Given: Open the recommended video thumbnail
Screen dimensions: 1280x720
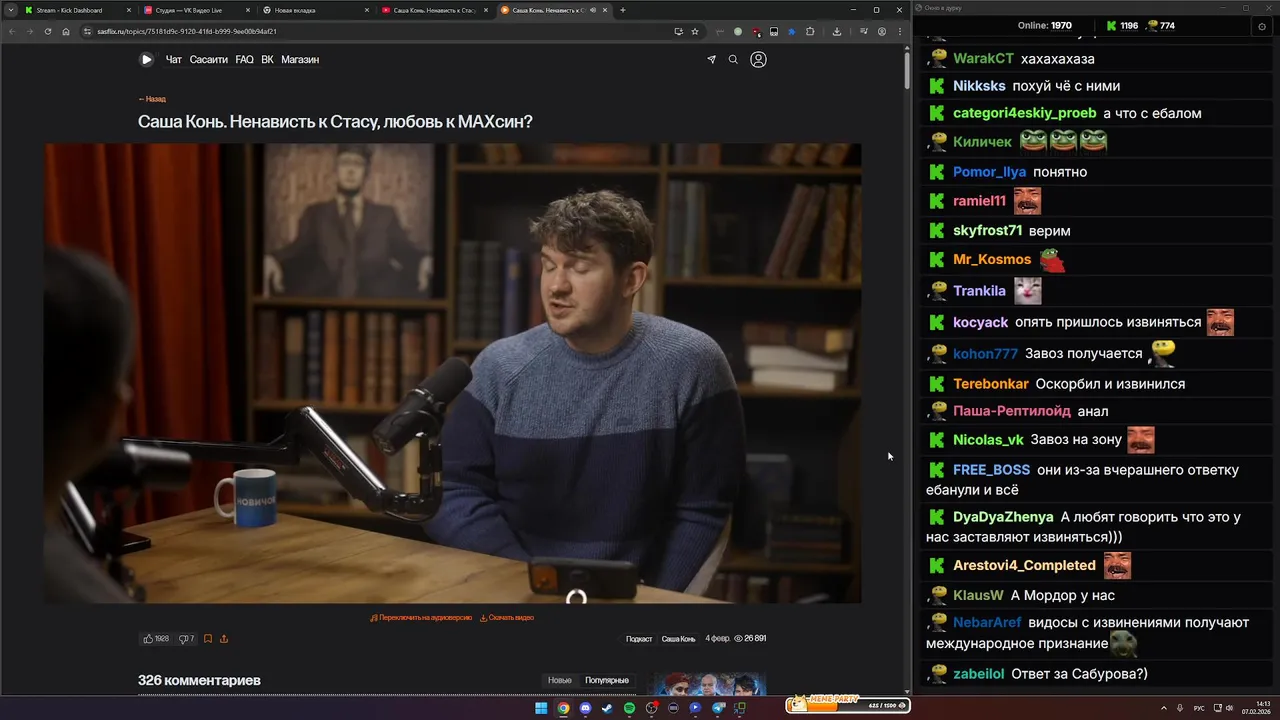Looking at the screenshot, I should pyautogui.click(x=706, y=684).
